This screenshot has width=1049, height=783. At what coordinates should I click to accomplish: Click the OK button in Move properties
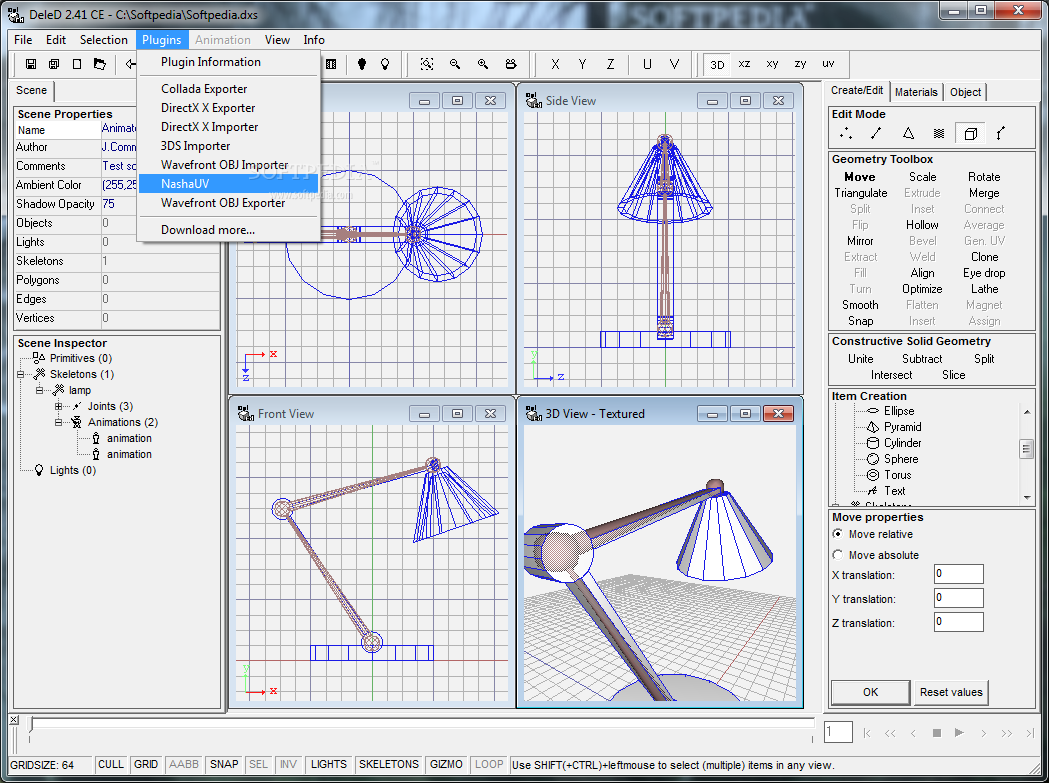870,692
